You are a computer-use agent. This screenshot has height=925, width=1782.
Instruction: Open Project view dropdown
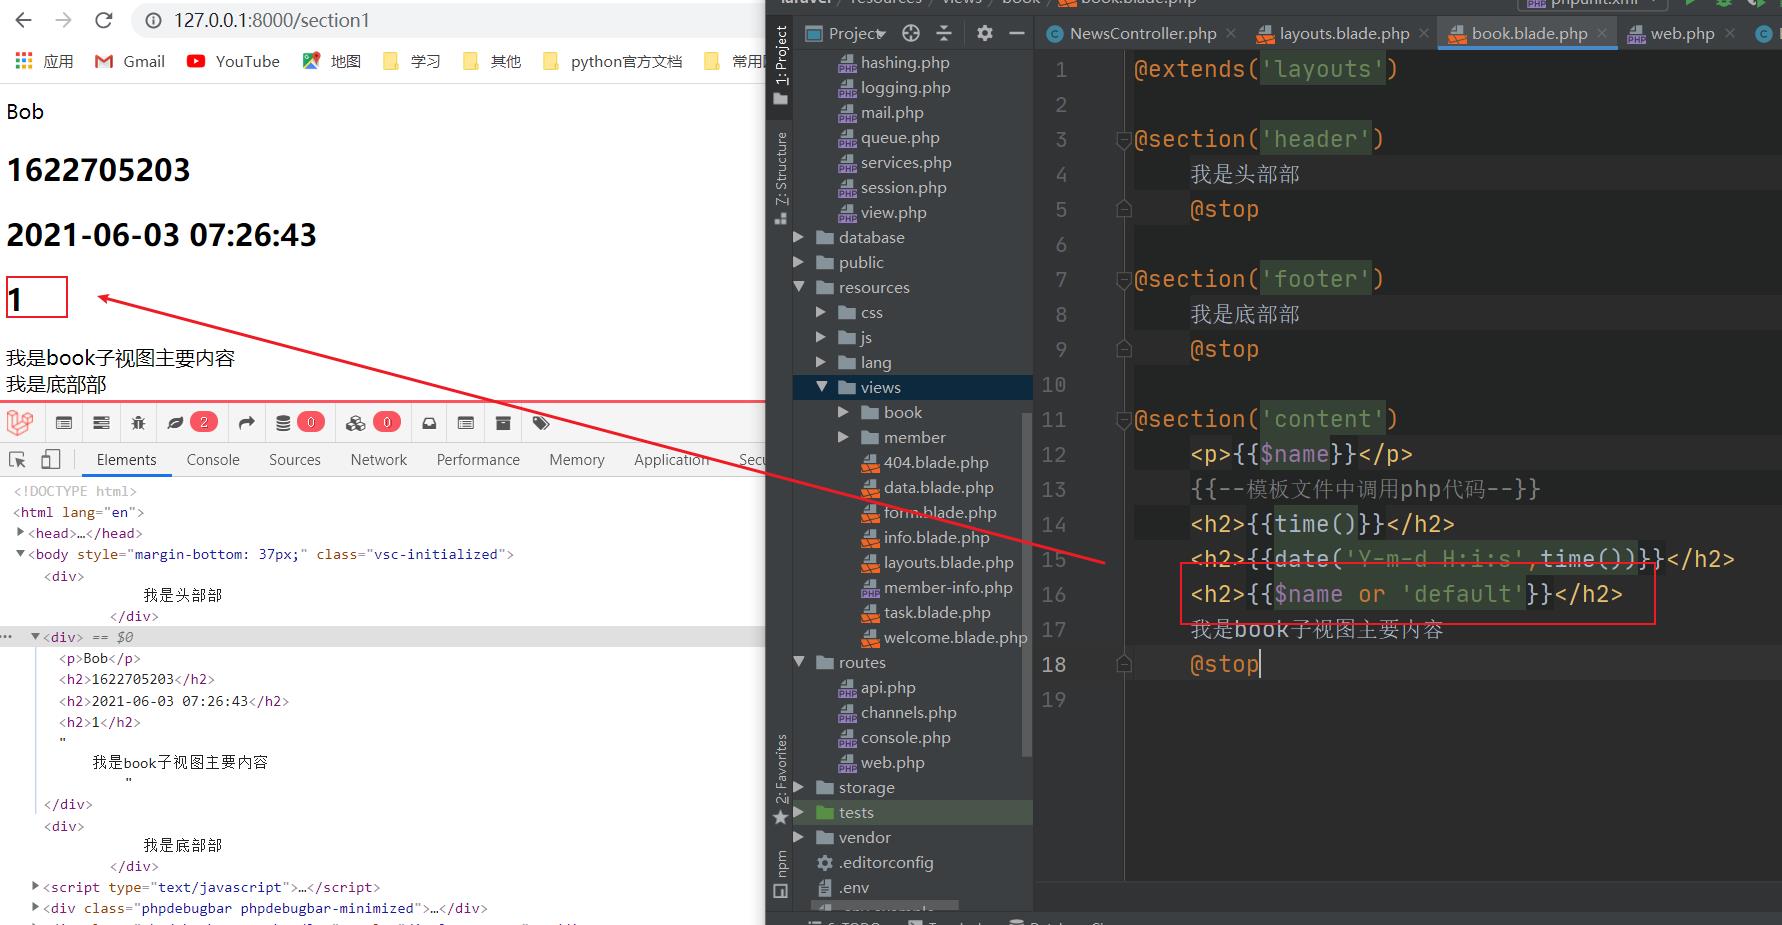point(847,33)
